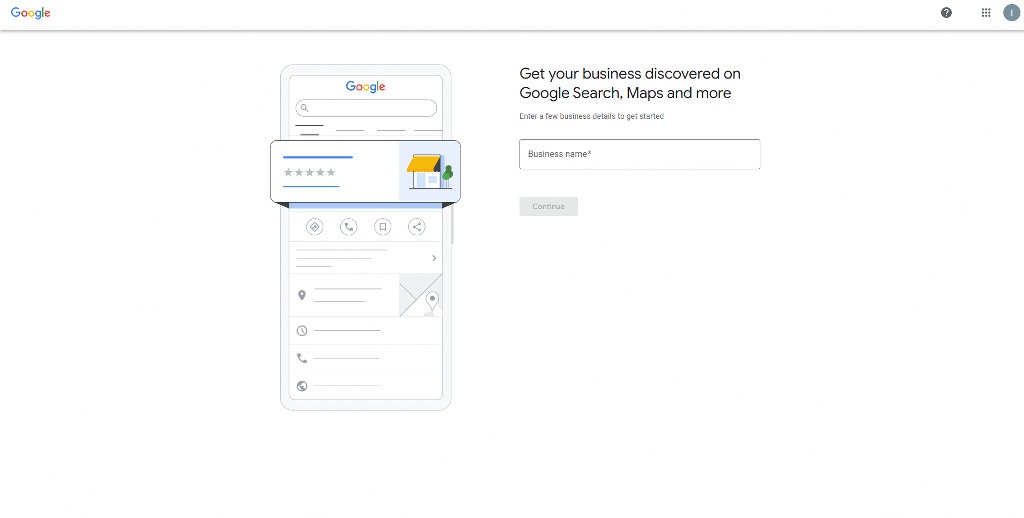The width and height of the screenshot is (1024, 518).
Task: Click the search bar in phone mockup
Action: 366,108
